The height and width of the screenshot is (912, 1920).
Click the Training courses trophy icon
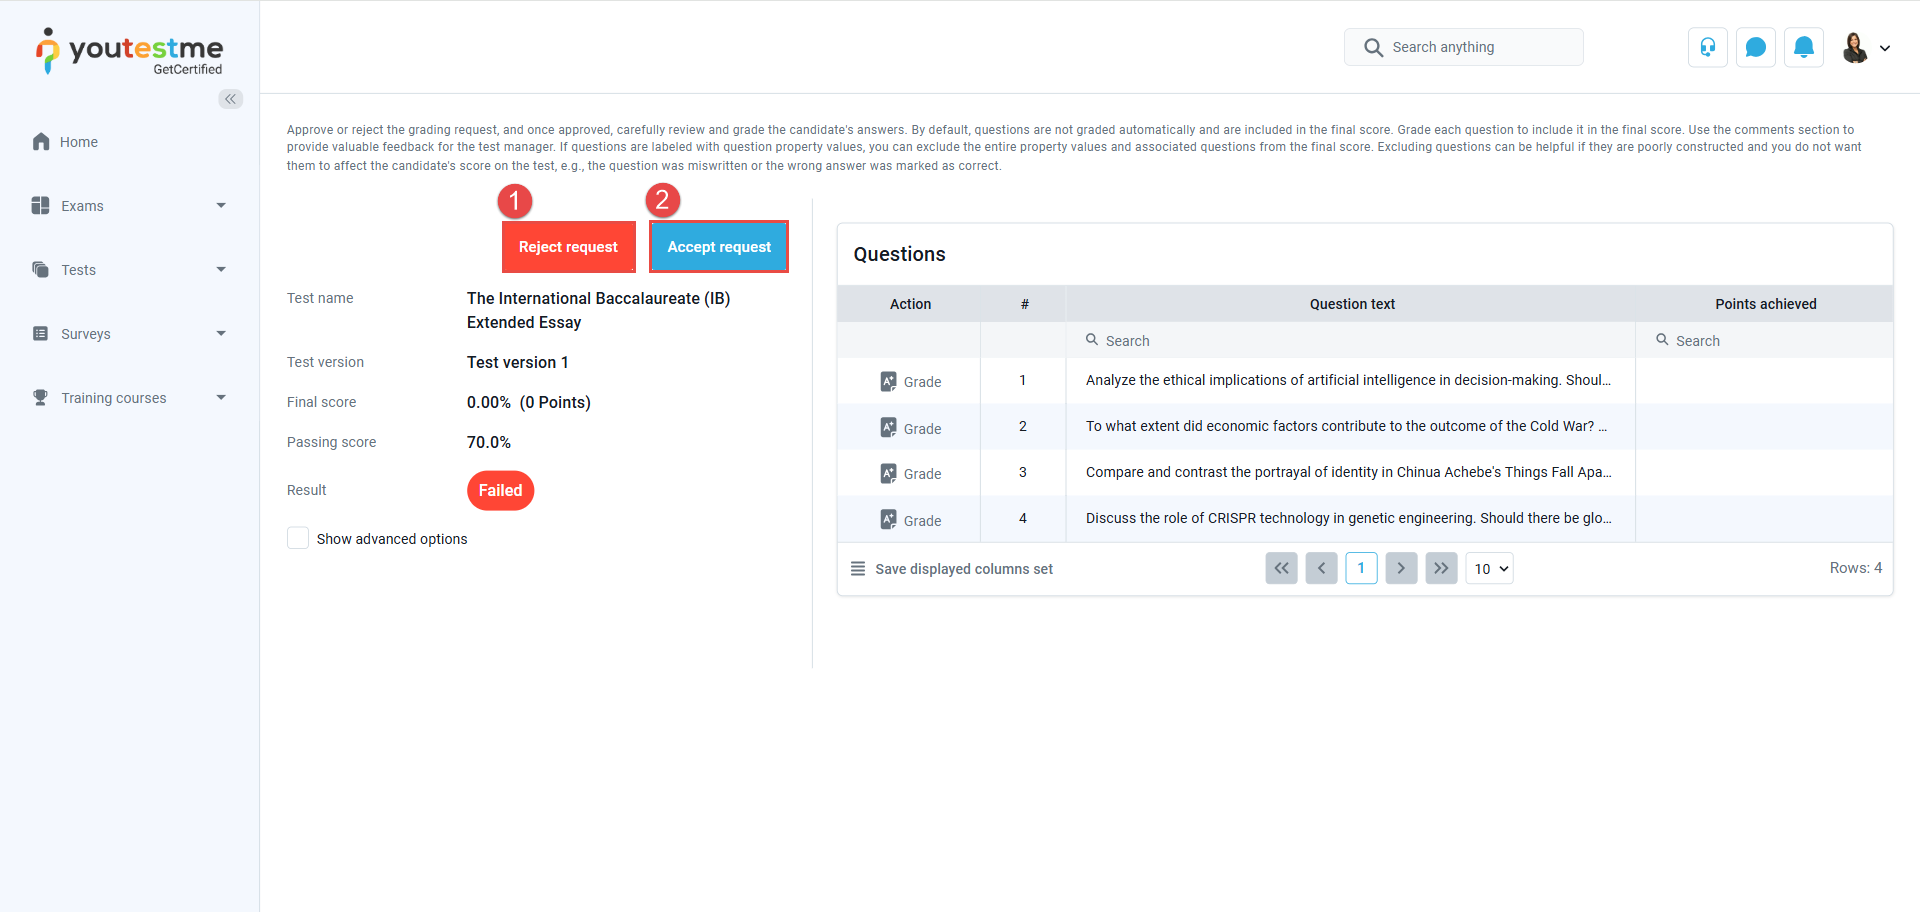point(41,398)
